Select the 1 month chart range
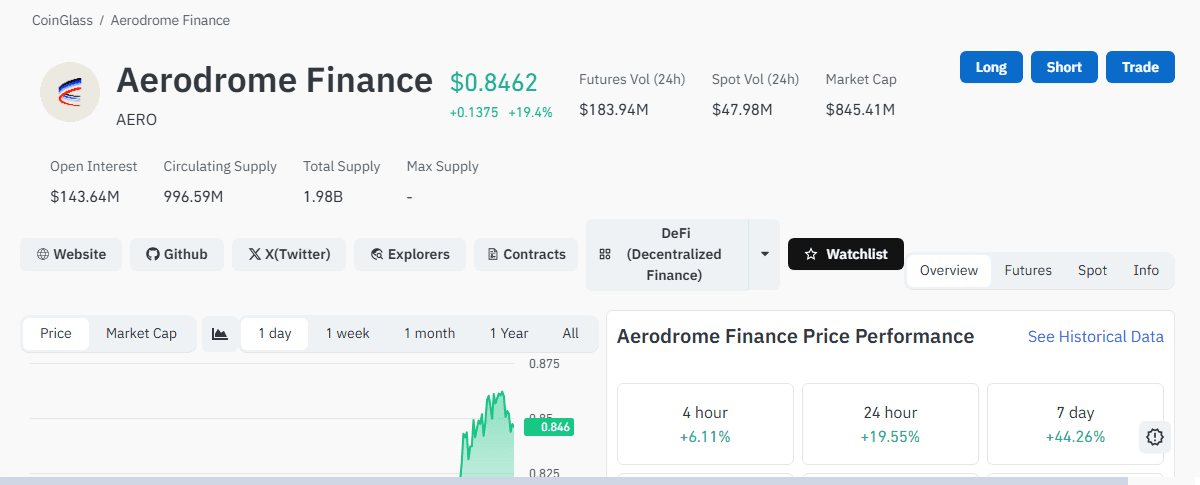 point(430,333)
